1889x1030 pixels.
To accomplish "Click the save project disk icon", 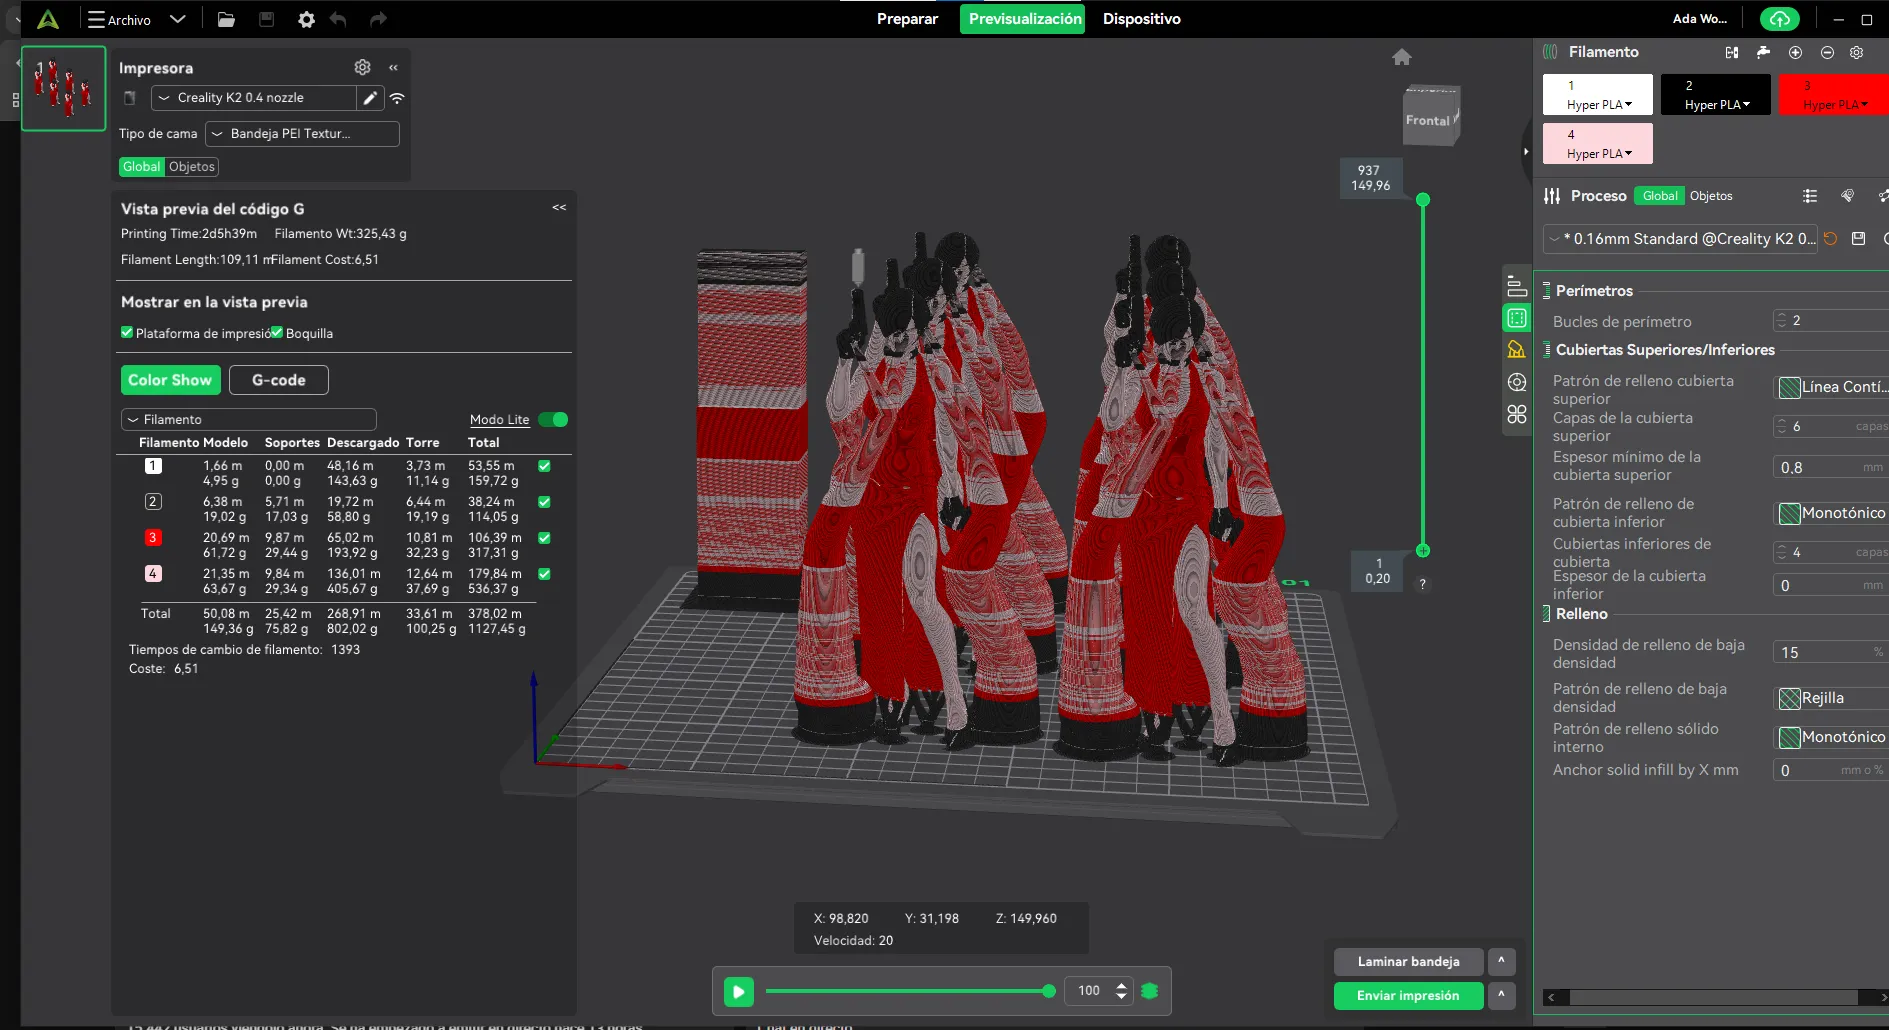I will pyautogui.click(x=266, y=19).
